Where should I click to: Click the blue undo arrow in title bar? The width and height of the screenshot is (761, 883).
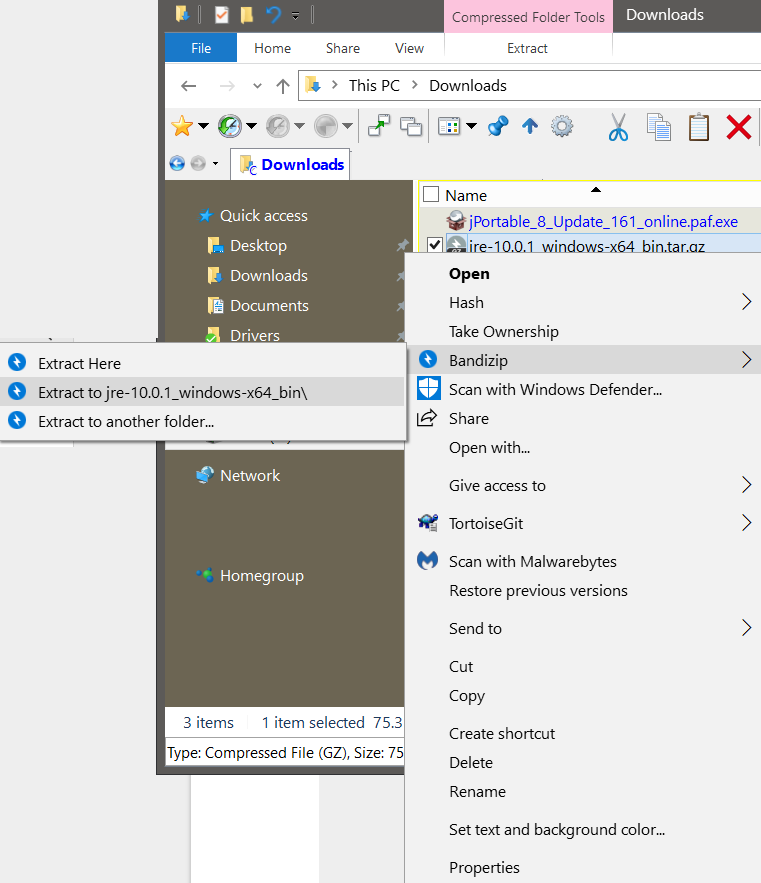tap(273, 14)
